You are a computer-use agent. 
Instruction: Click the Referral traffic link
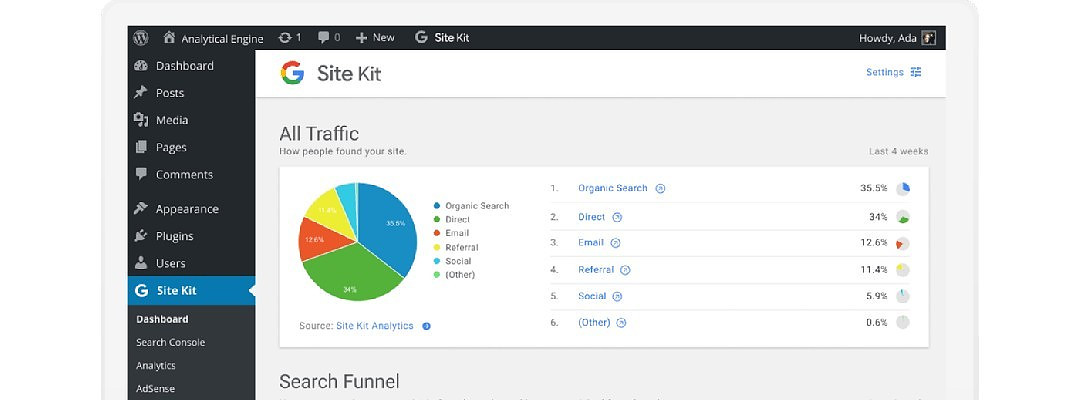click(x=596, y=269)
